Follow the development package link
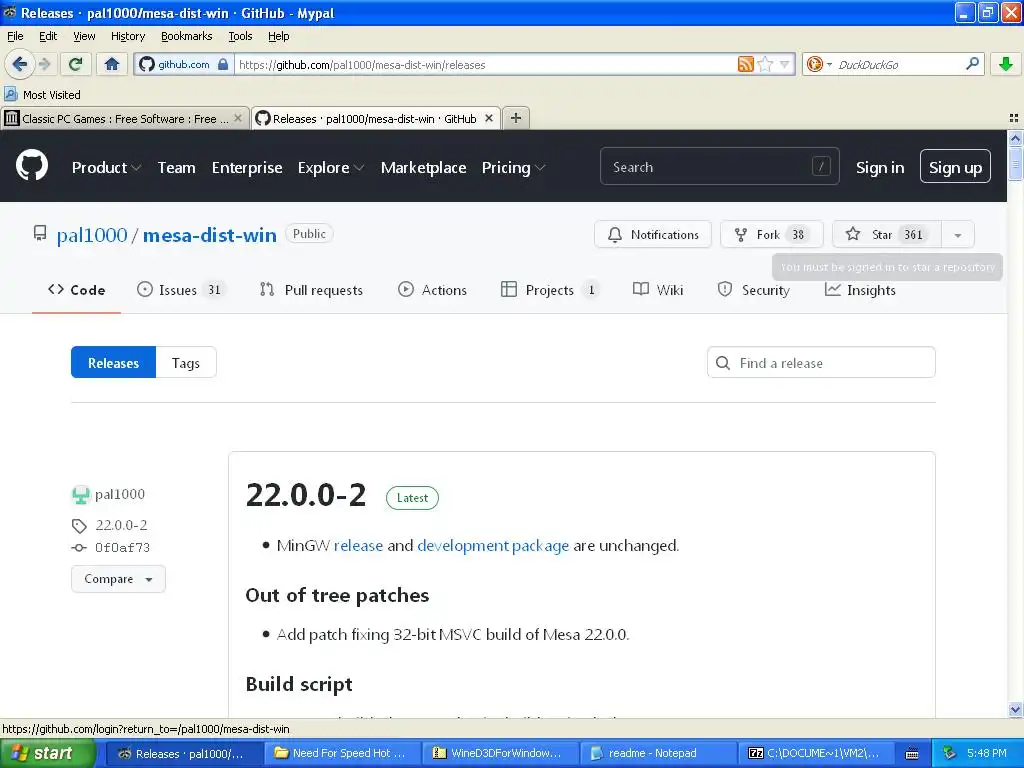The height and width of the screenshot is (768, 1024). click(493, 545)
